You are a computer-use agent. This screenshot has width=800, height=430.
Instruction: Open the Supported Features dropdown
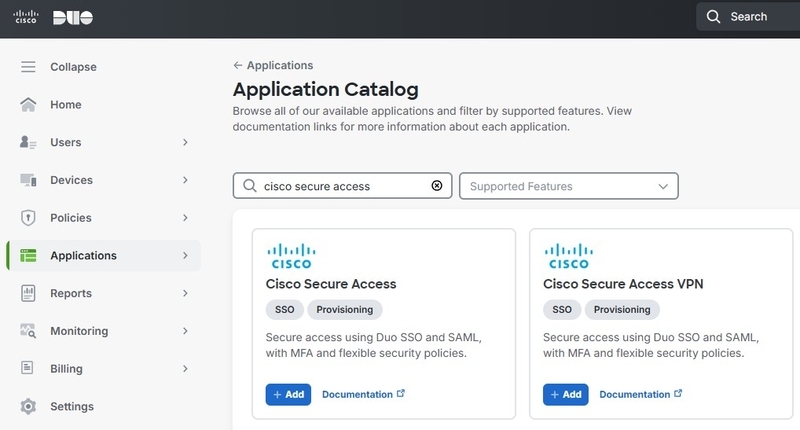[569, 186]
